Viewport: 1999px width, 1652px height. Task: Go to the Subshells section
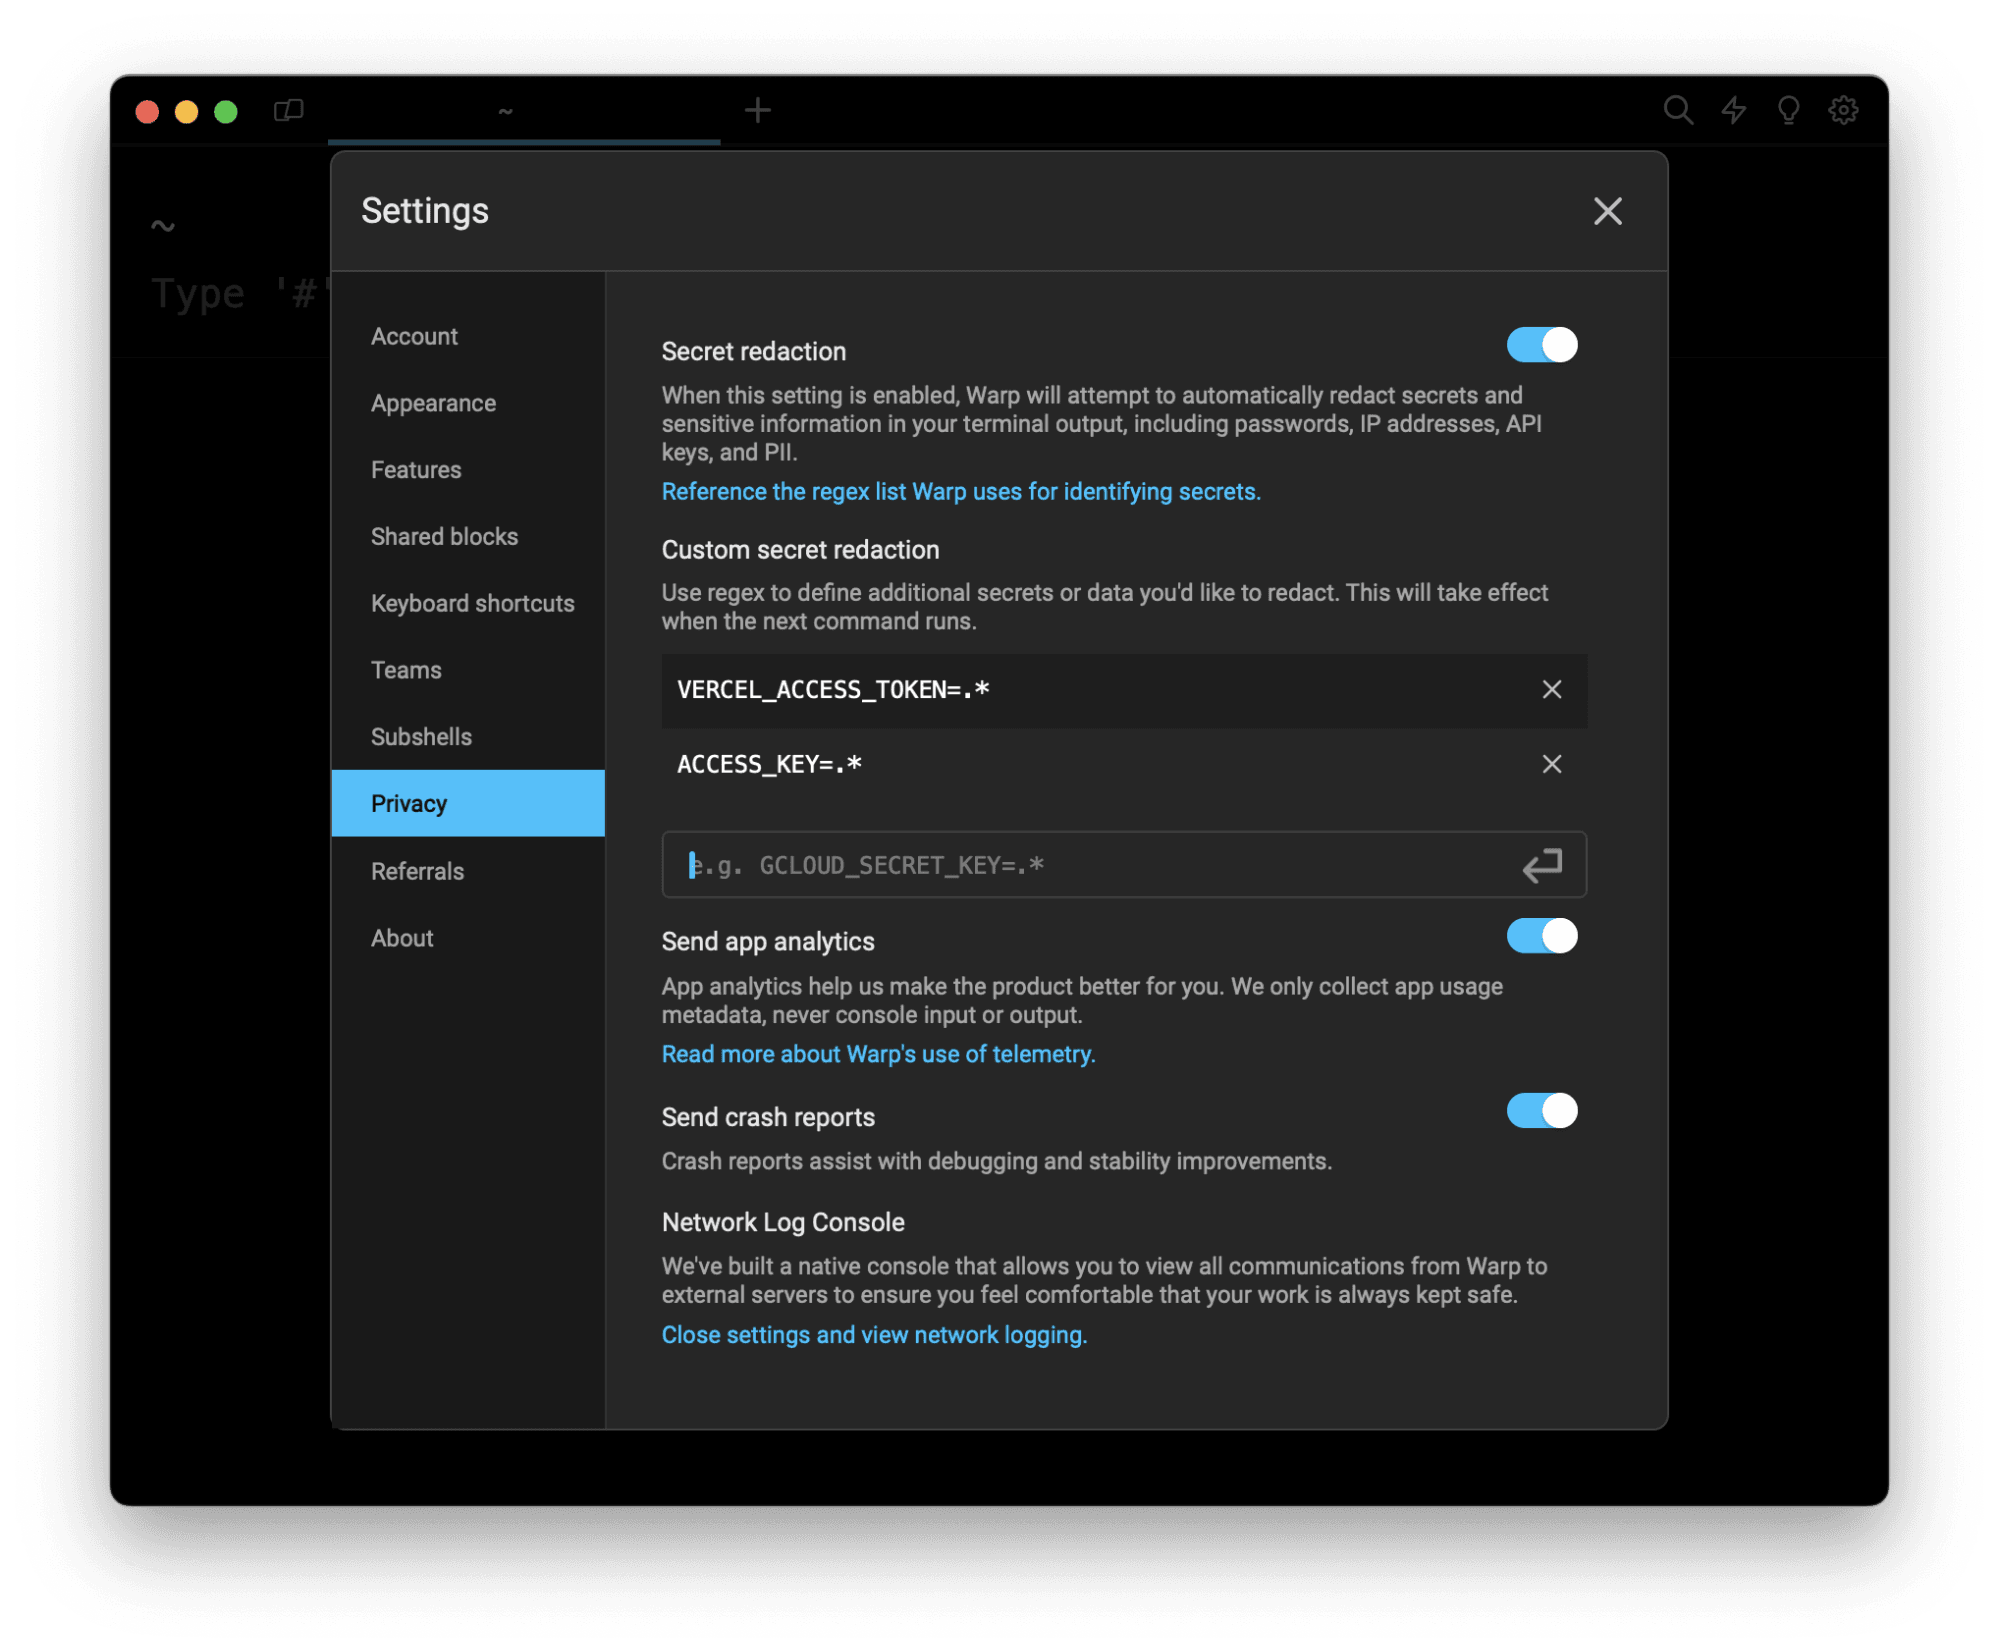tap(421, 737)
